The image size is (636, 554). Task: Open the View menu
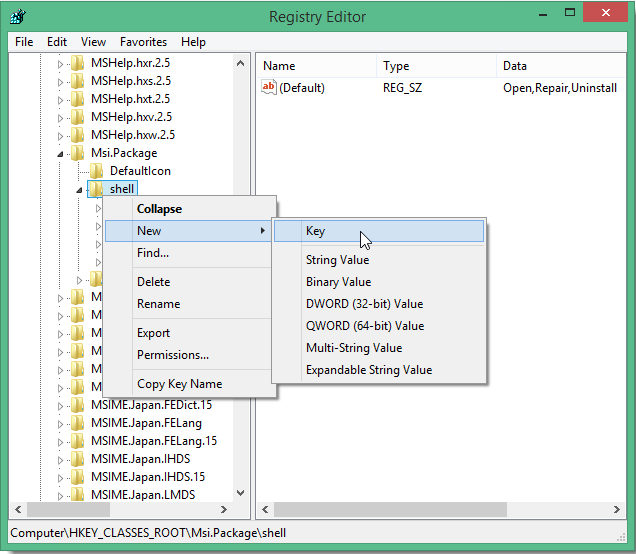(93, 42)
